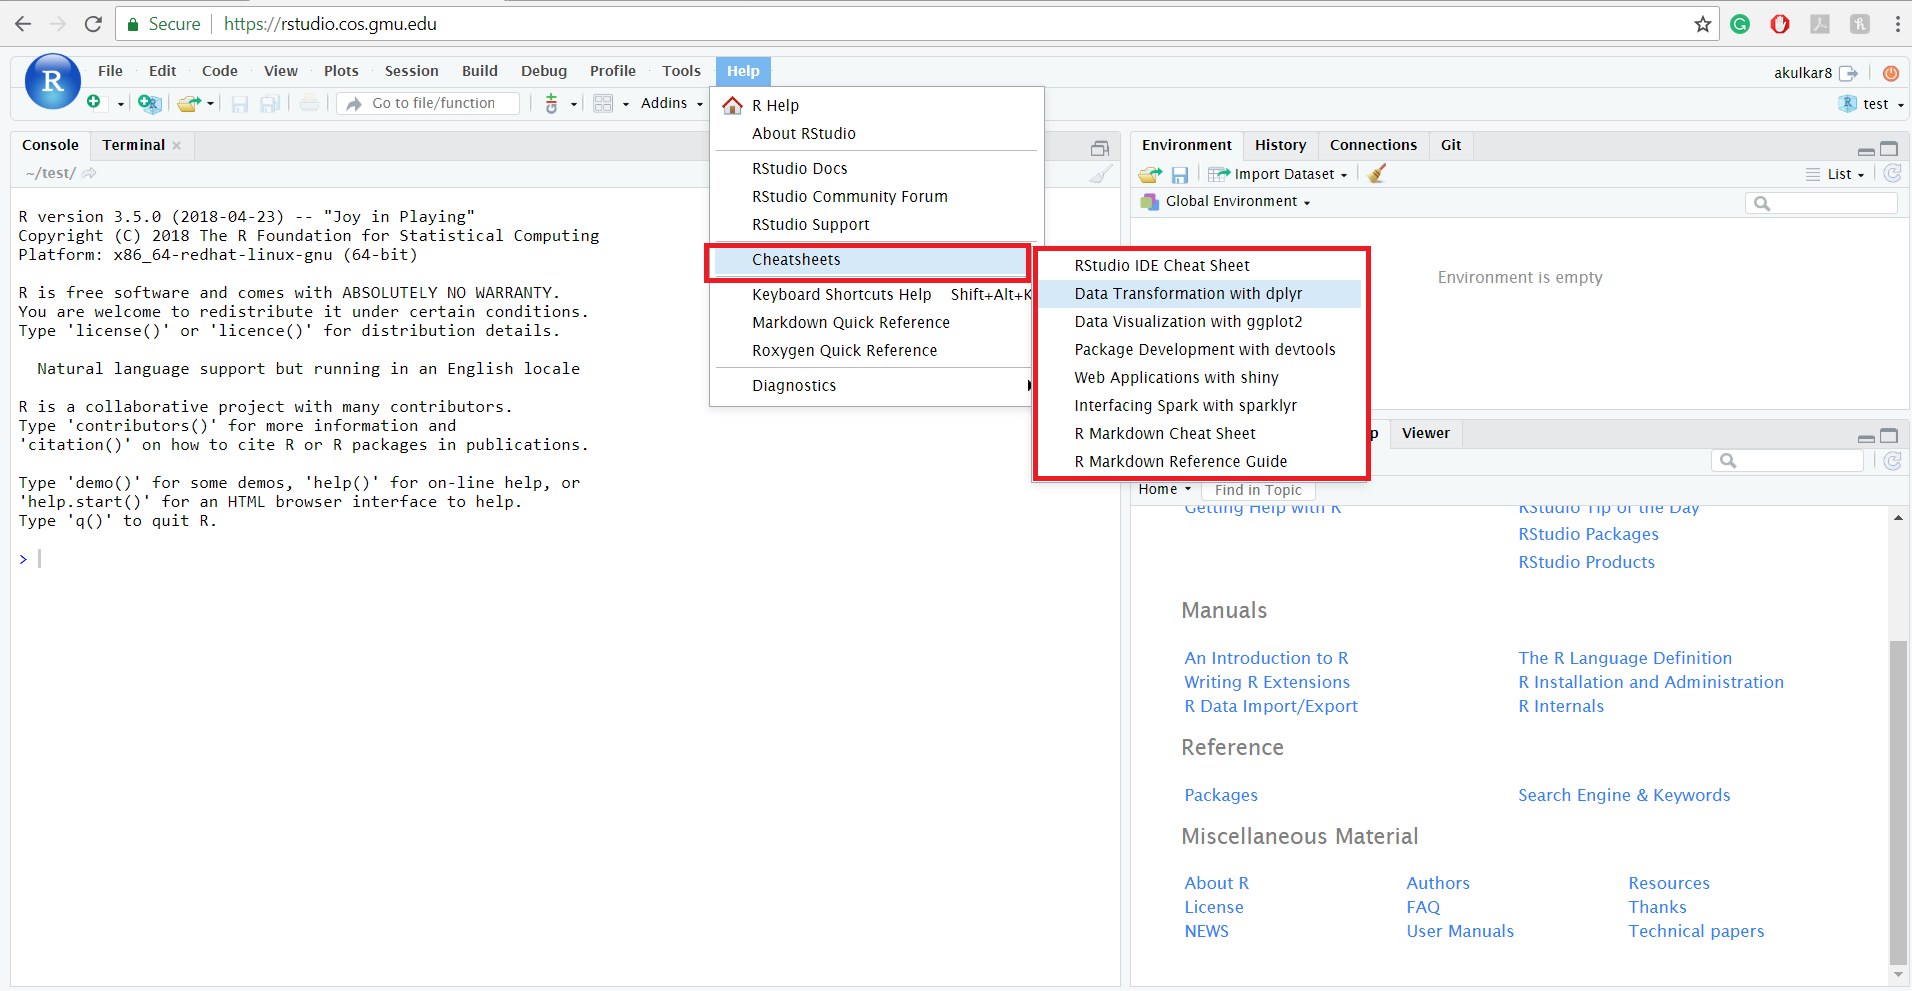
Task: Select Data Transformation with dplyr cheatsheet
Action: 1200,294
